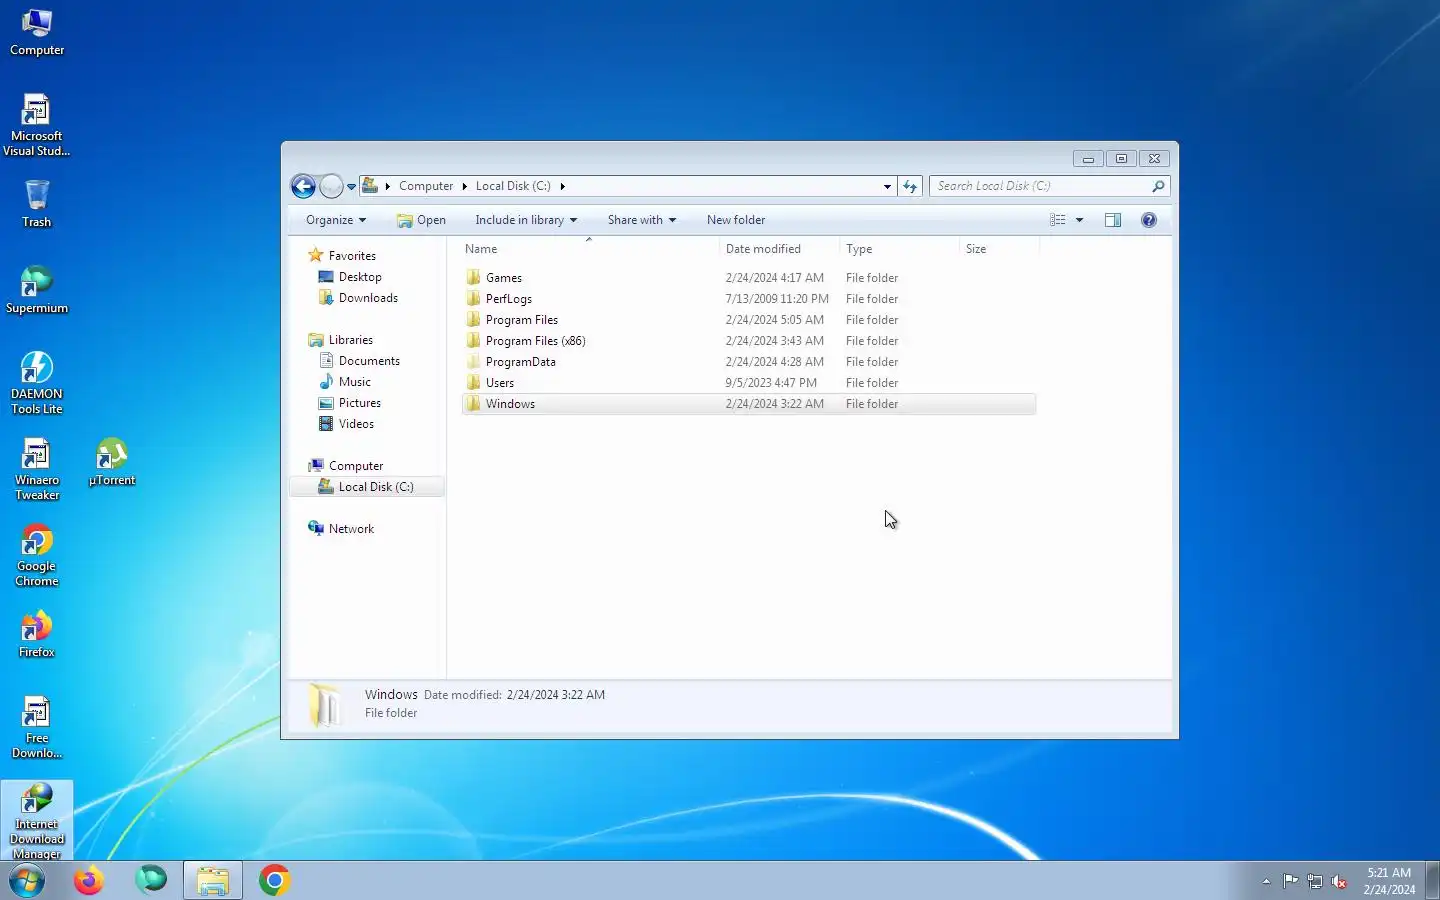
Task: Open the Documents library
Action: pos(359,361)
